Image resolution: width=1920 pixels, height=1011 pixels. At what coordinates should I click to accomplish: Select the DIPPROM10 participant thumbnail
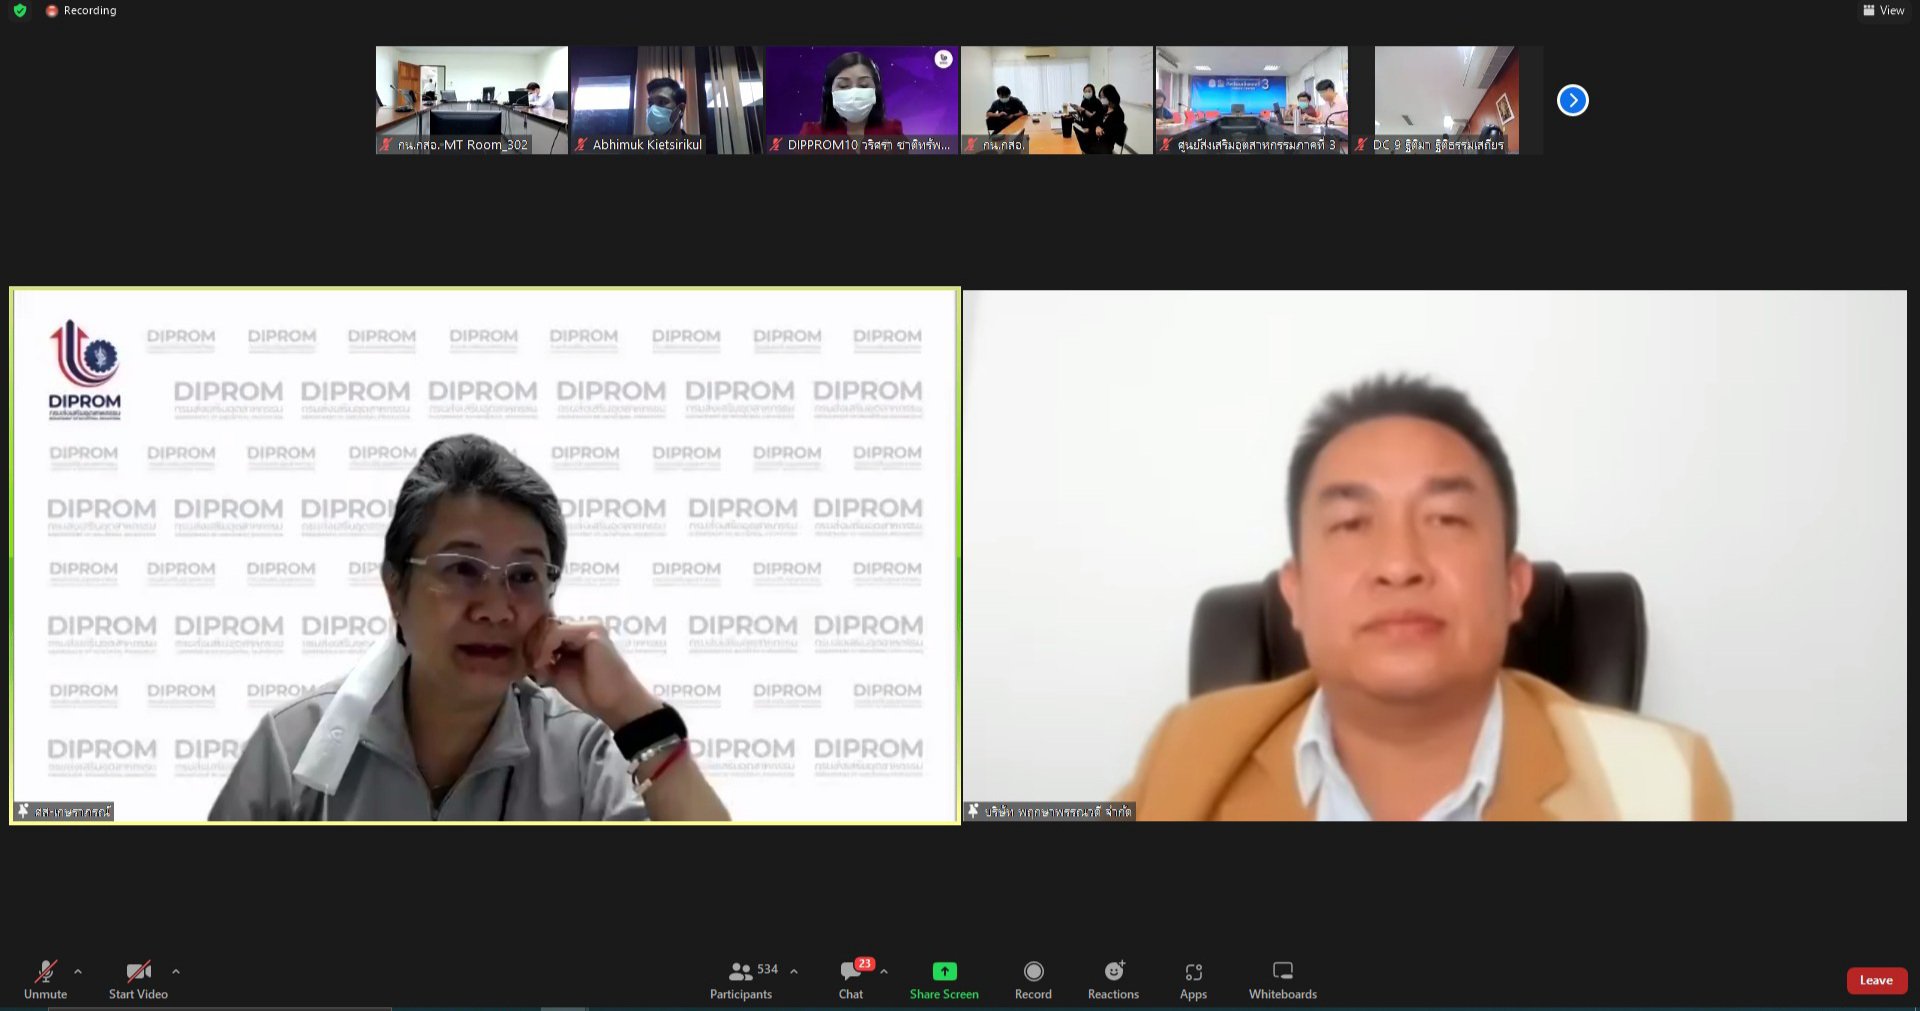pos(861,100)
